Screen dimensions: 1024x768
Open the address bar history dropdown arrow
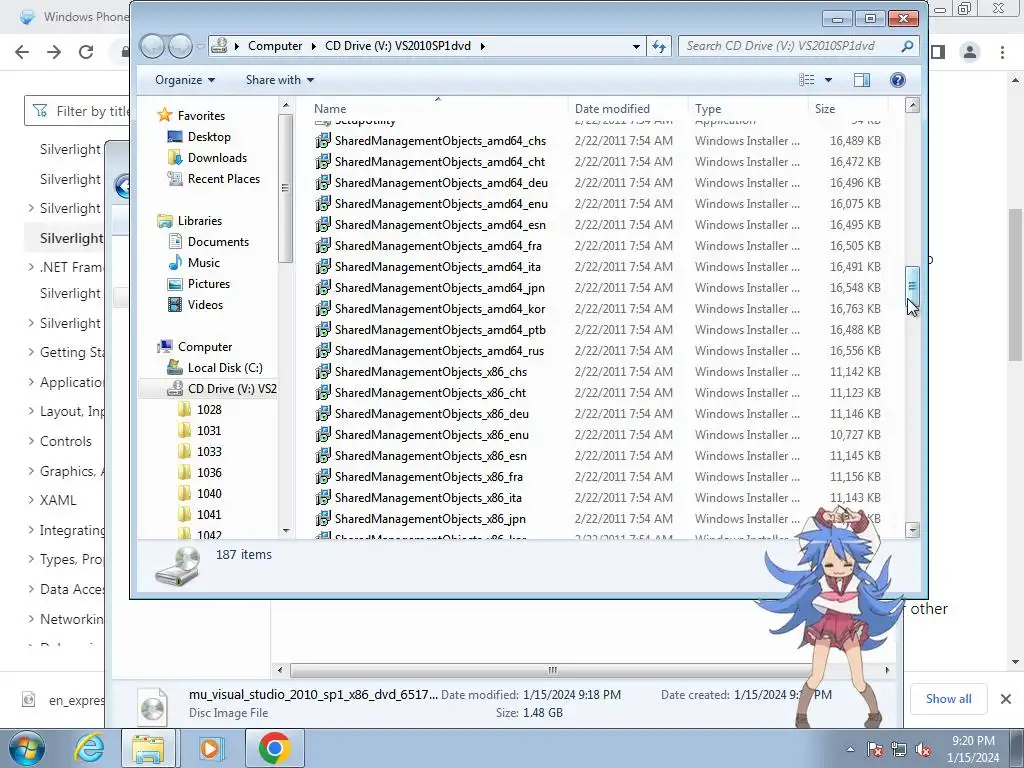(636, 46)
